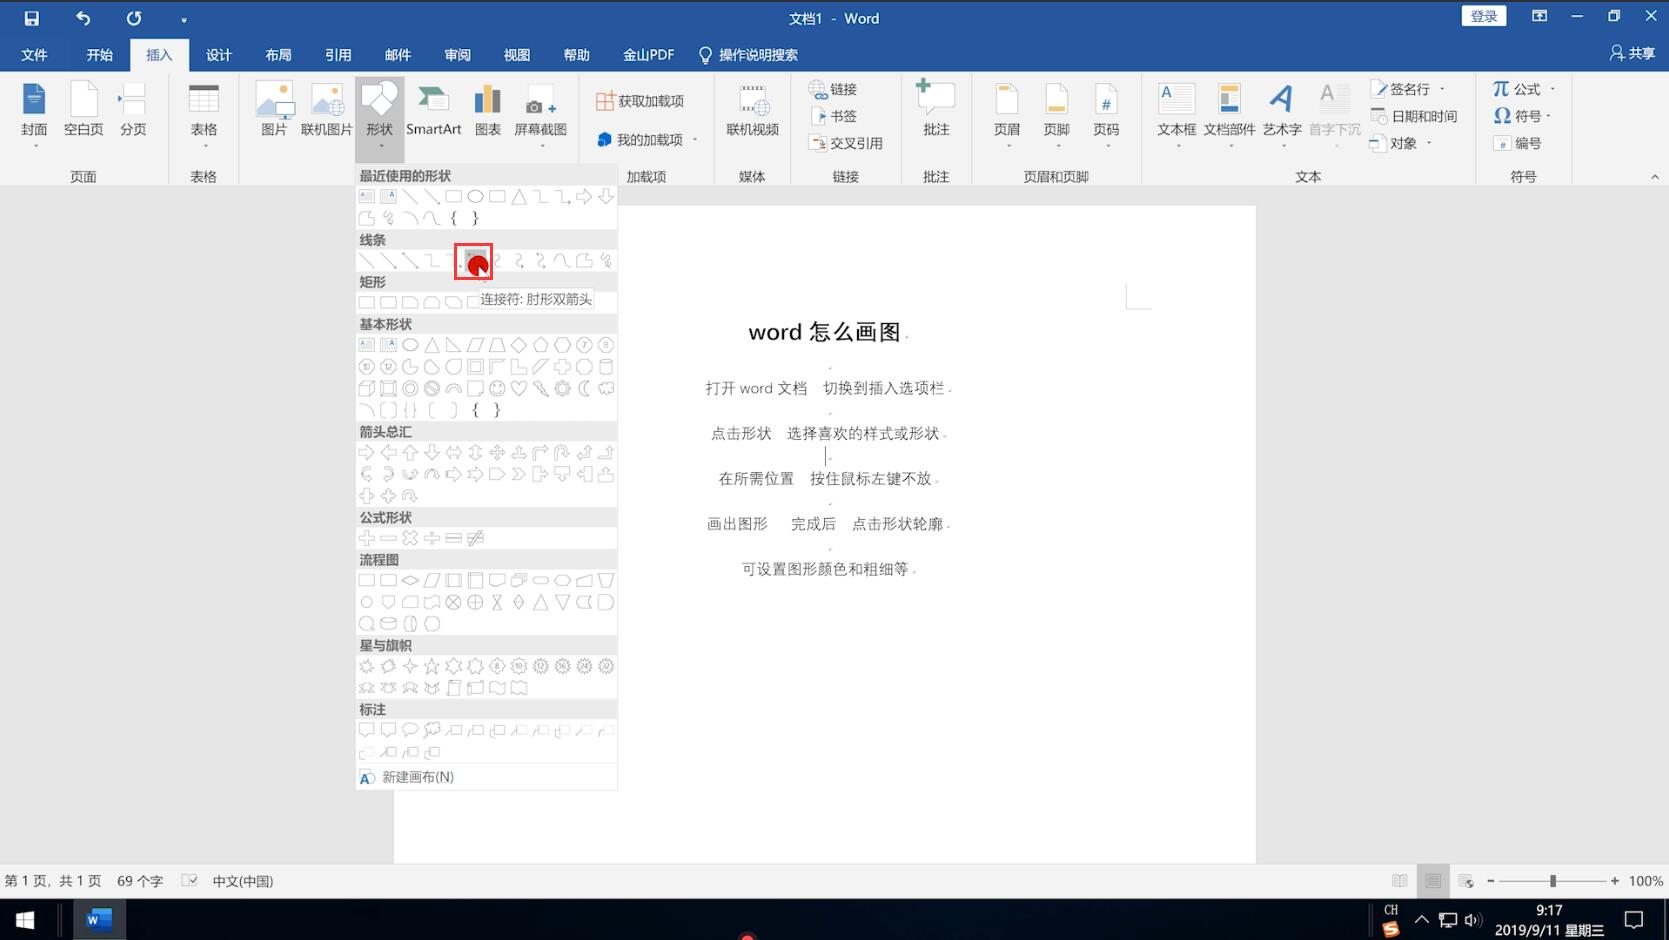
Task: Open the 文件 tab
Action: pyautogui.click(x=35, y=55)
